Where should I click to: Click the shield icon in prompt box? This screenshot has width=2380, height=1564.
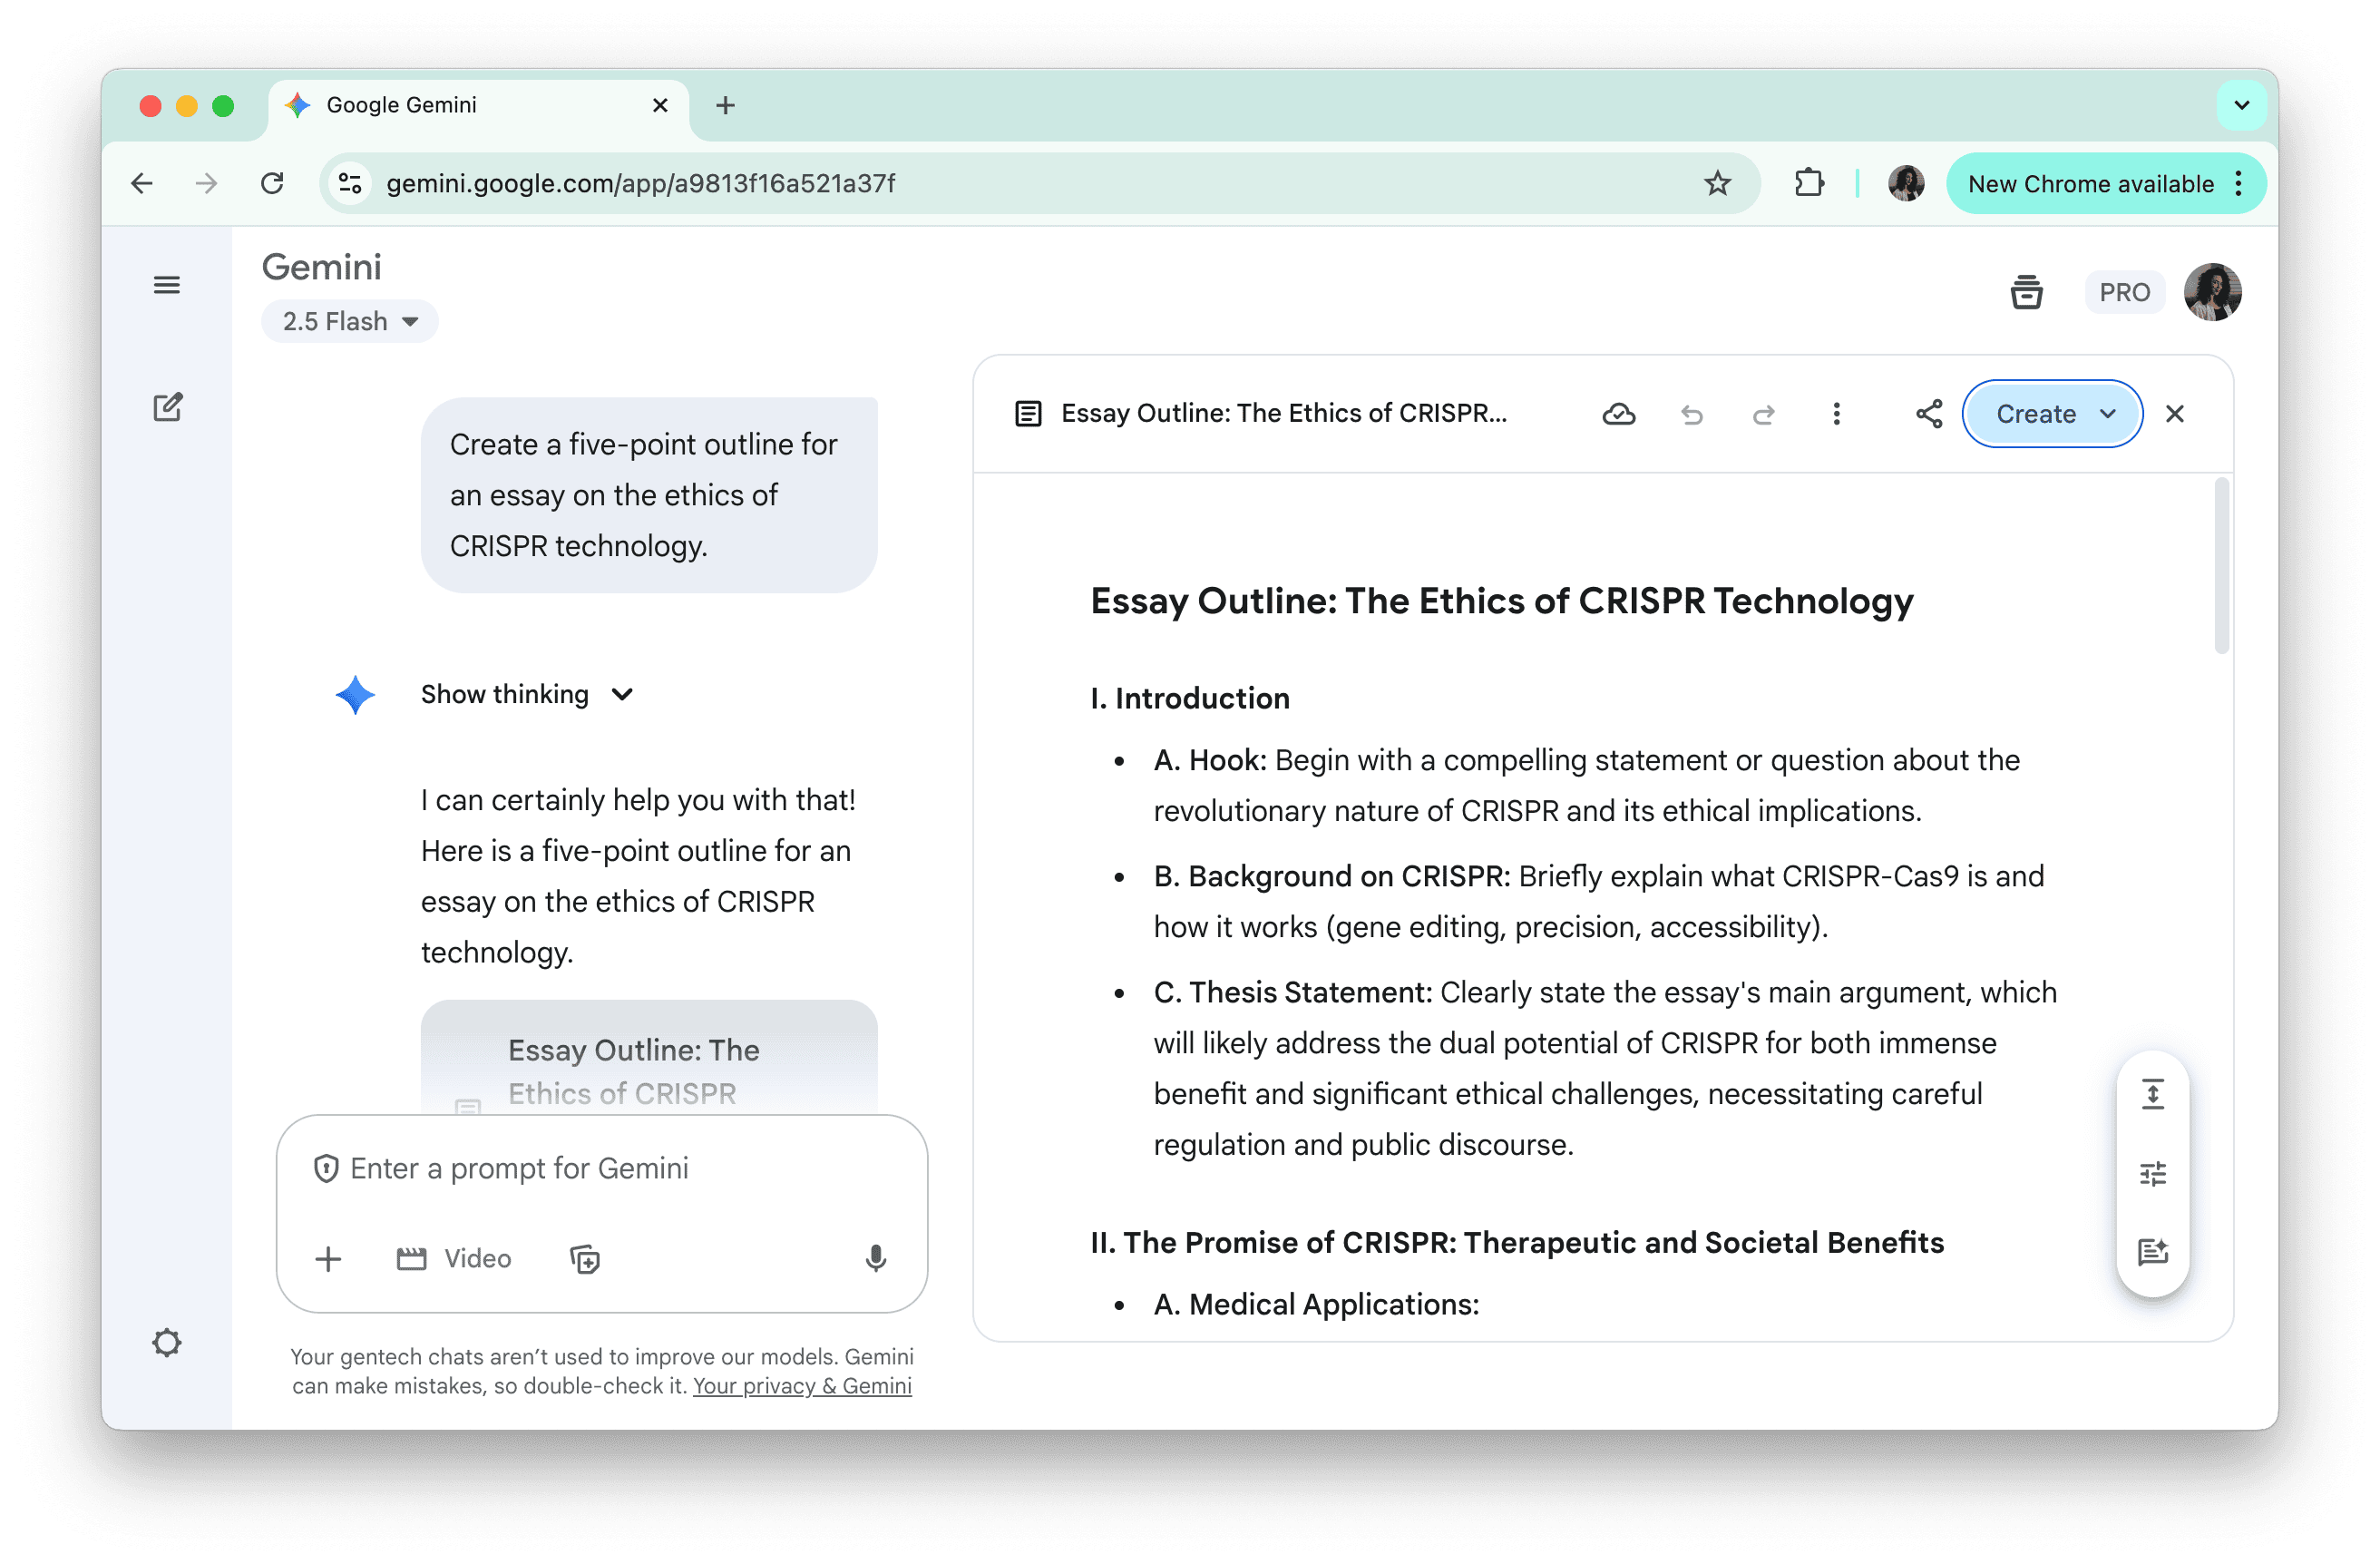326,1169
